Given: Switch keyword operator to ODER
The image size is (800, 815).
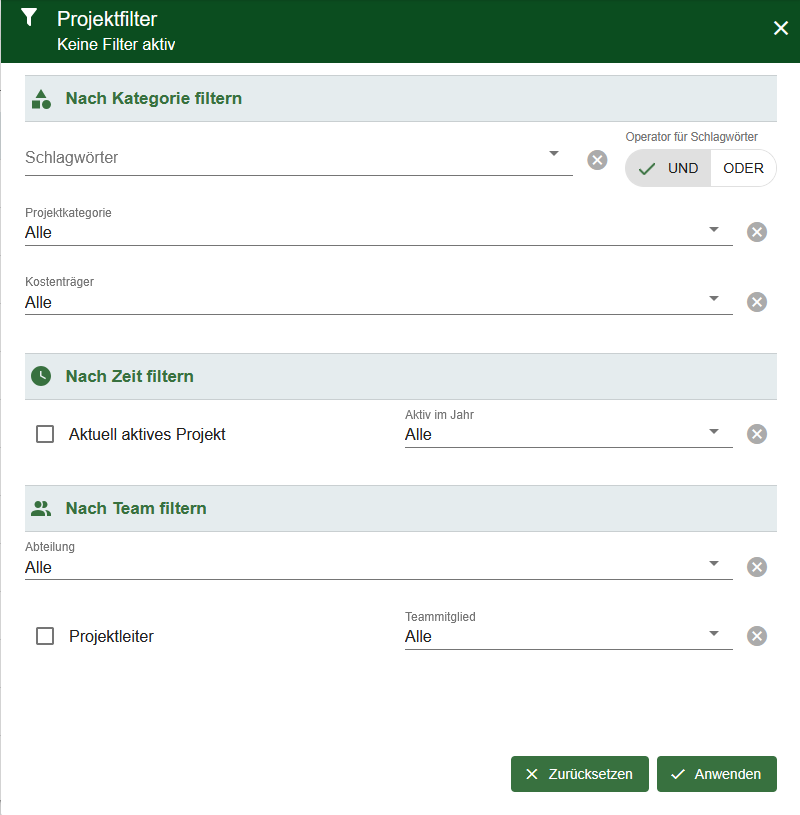Looking at the screenshot, I should pos(743,168).
